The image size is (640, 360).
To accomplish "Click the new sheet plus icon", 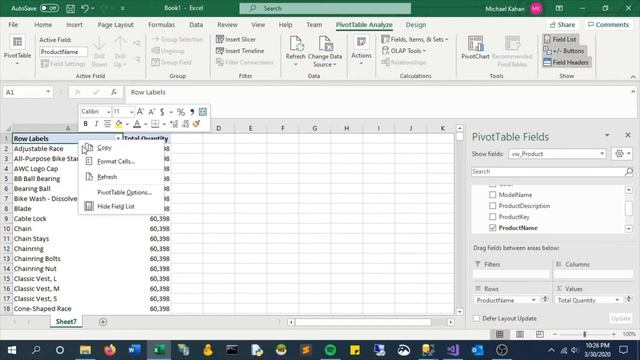I will coord(103,322).
